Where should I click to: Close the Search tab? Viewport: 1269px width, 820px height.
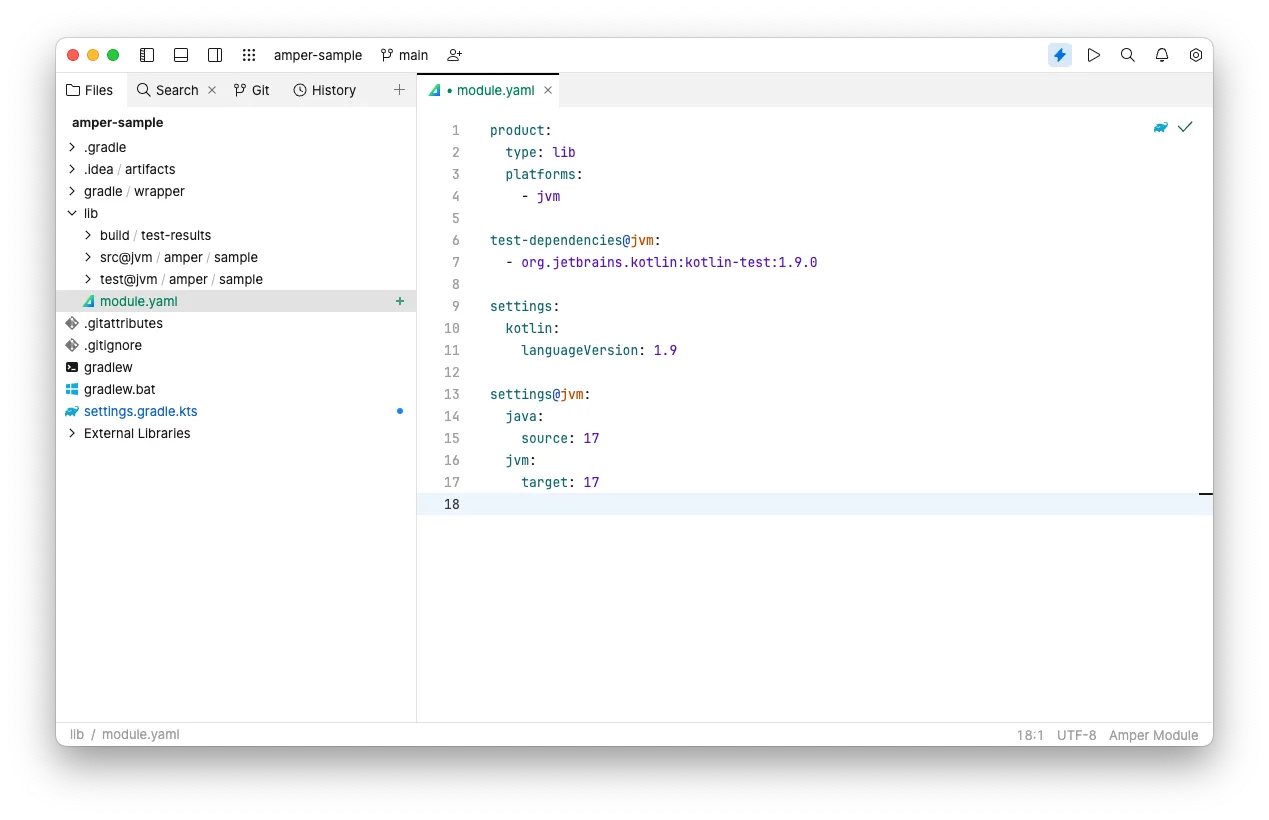(212, 90)
